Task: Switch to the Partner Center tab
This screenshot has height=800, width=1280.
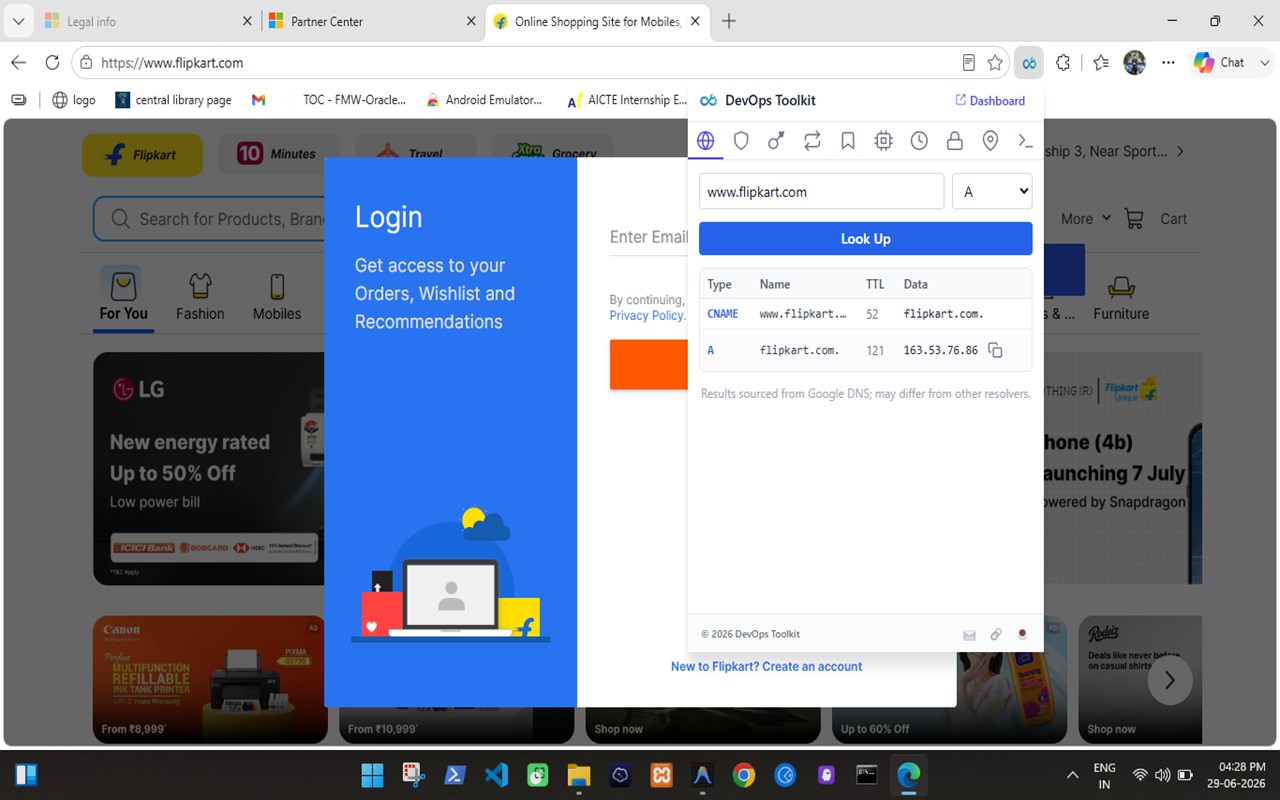Action: coord(372,21)
